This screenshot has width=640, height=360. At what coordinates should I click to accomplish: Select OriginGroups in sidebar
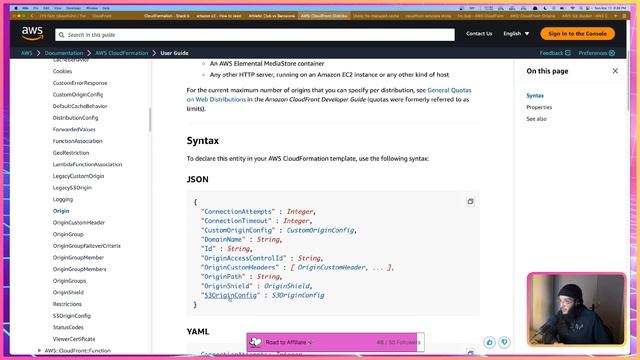click(69, 281)
